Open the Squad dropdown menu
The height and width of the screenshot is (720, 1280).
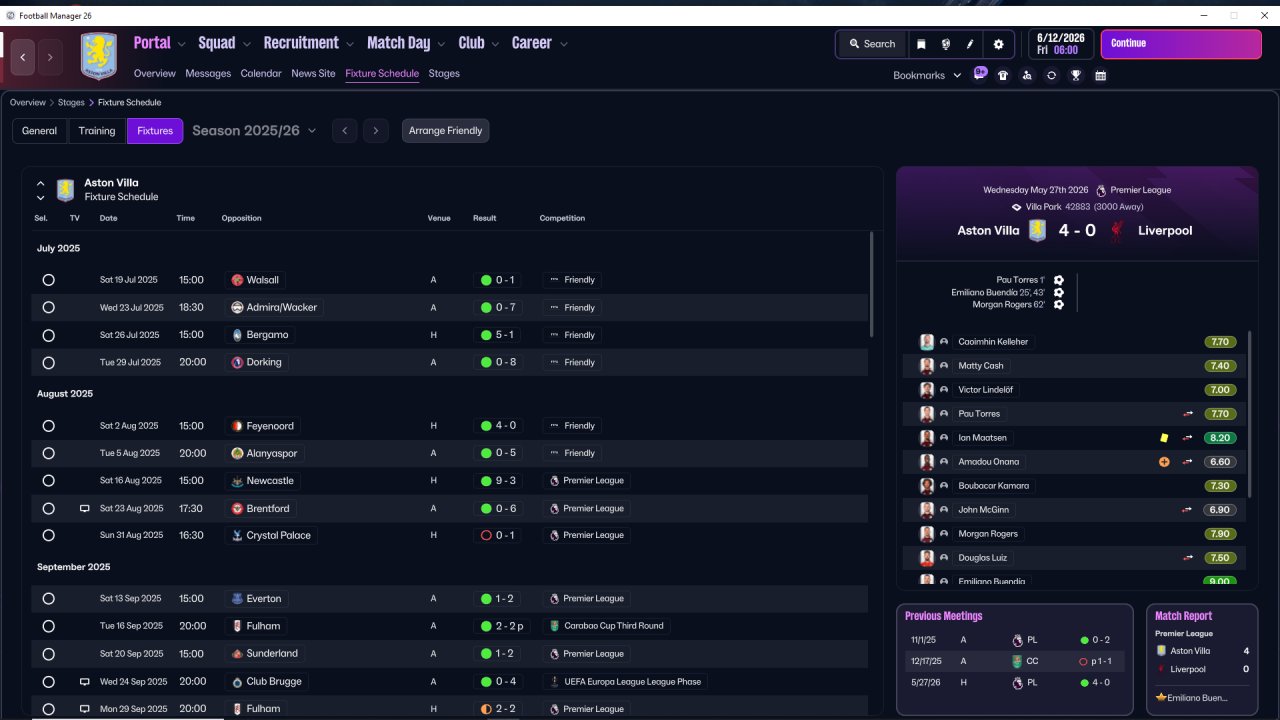224,43
